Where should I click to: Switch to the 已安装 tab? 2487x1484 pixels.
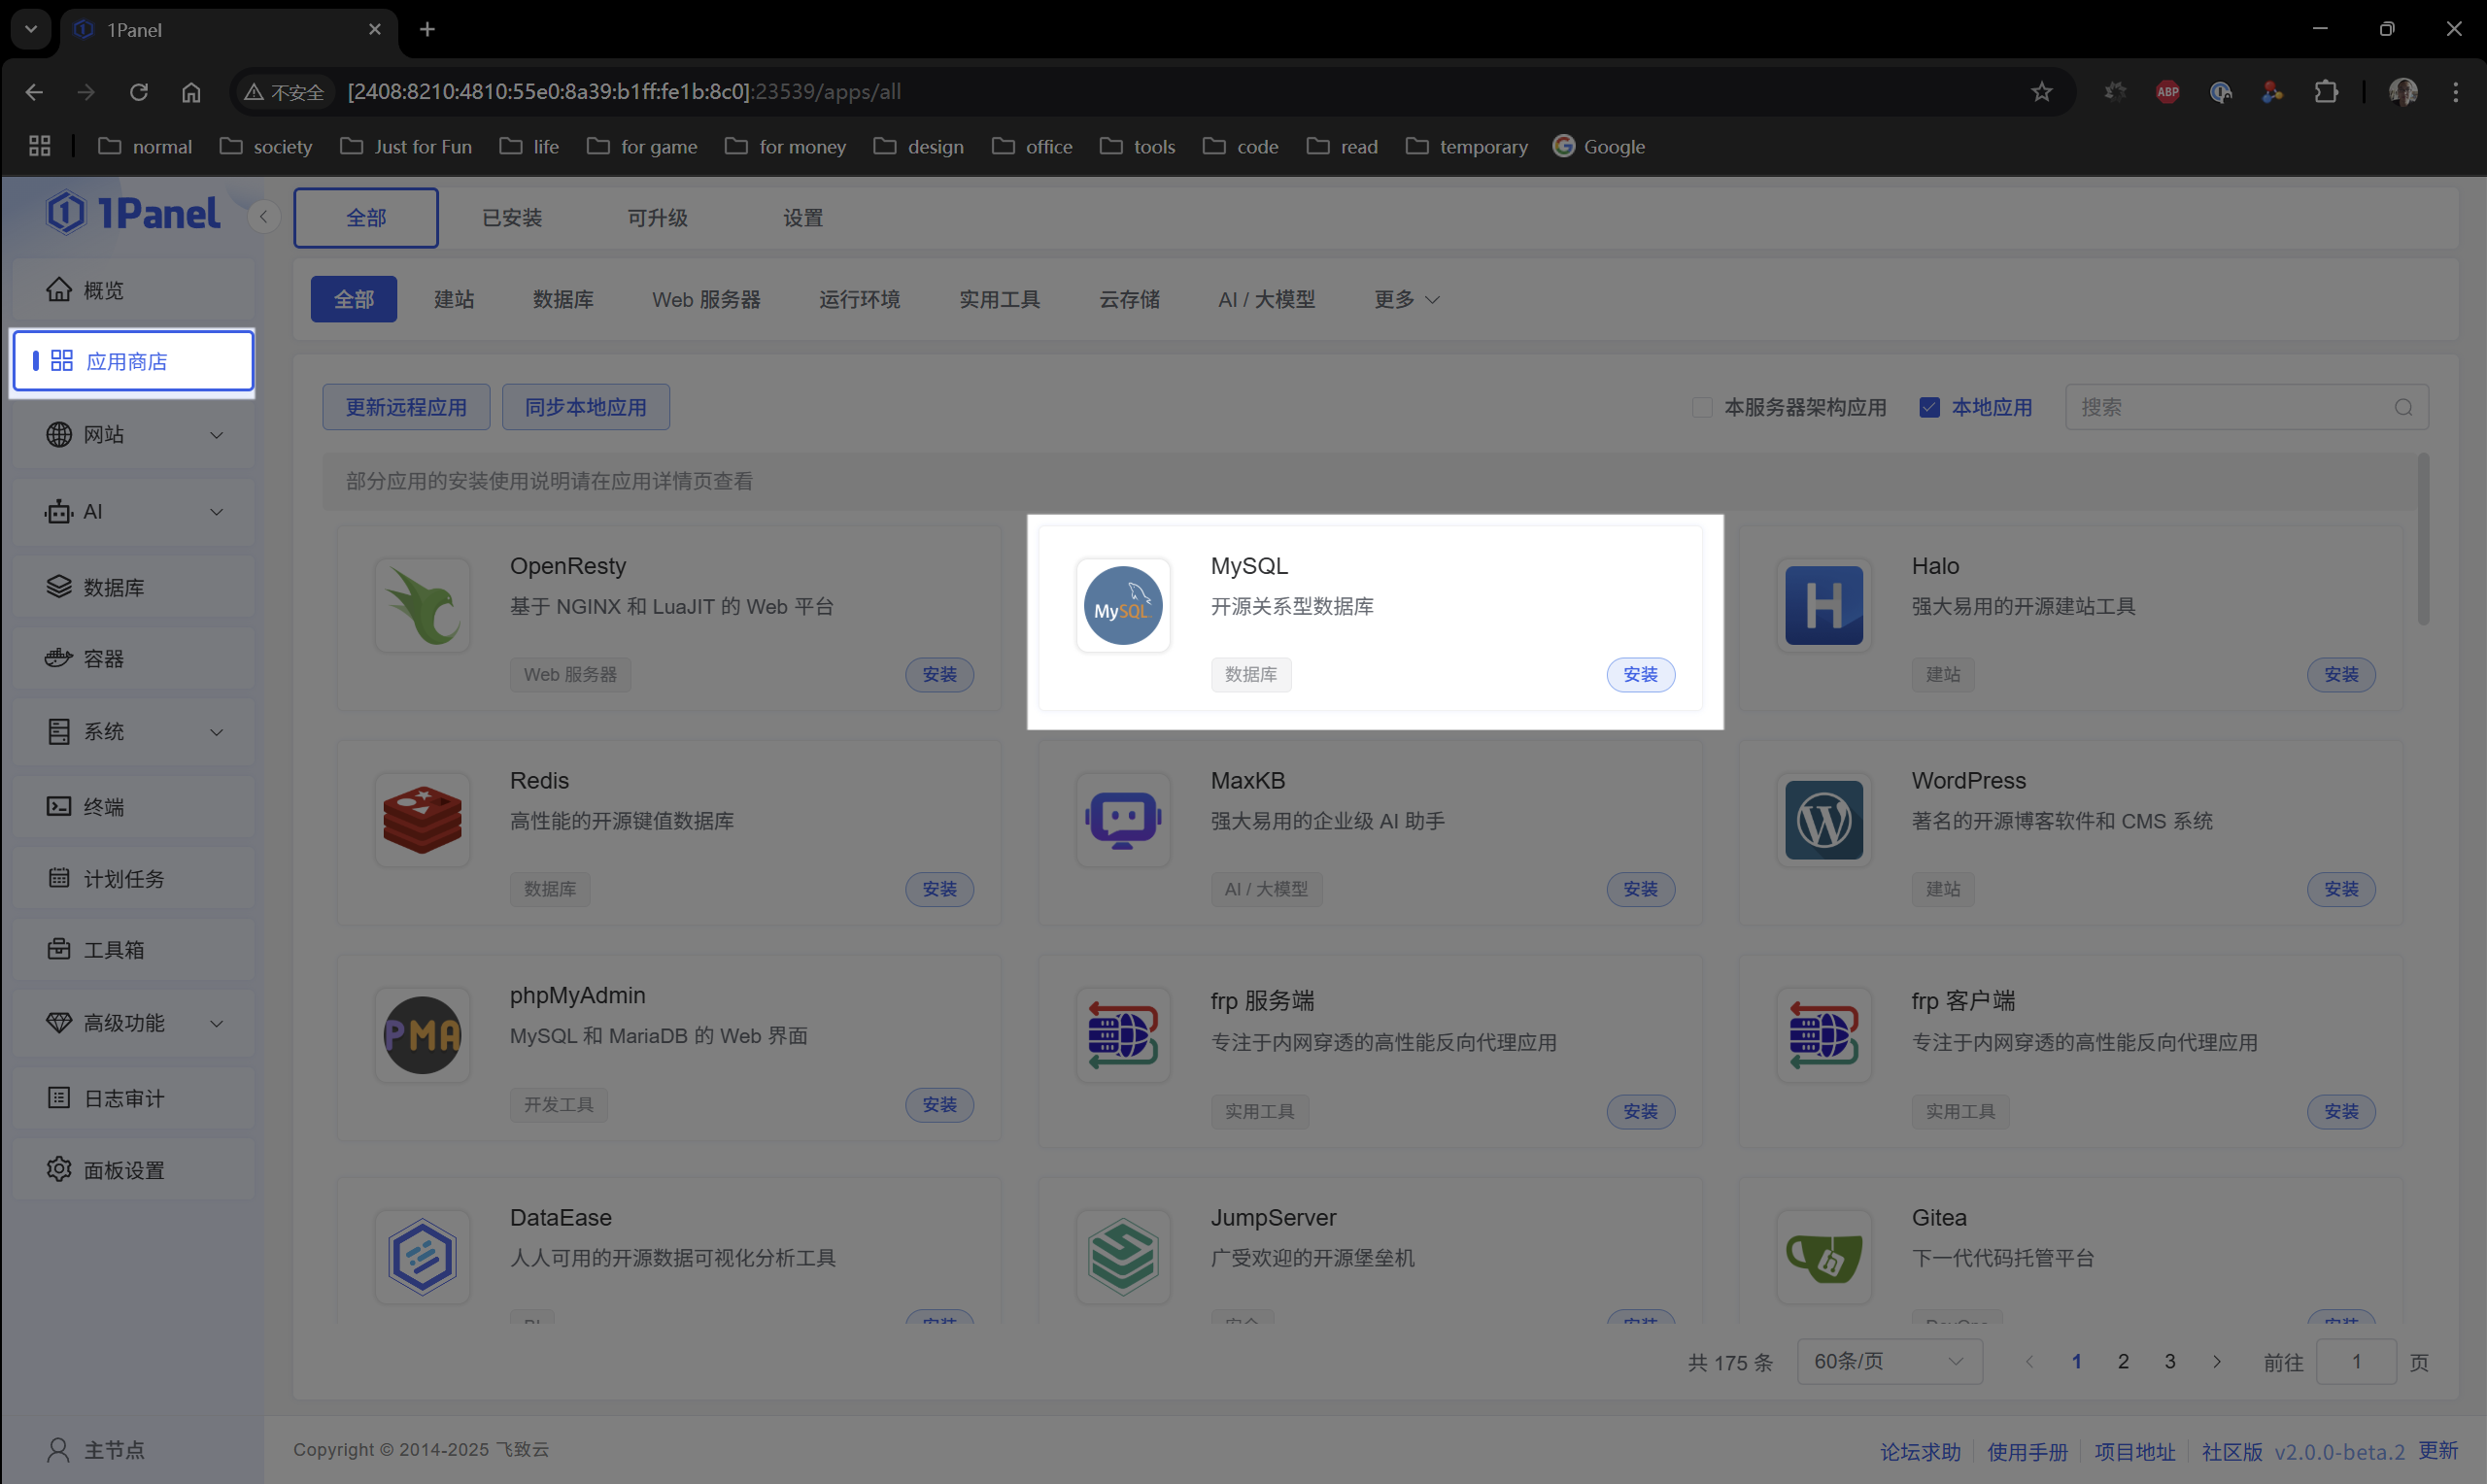tap(511, 217)
